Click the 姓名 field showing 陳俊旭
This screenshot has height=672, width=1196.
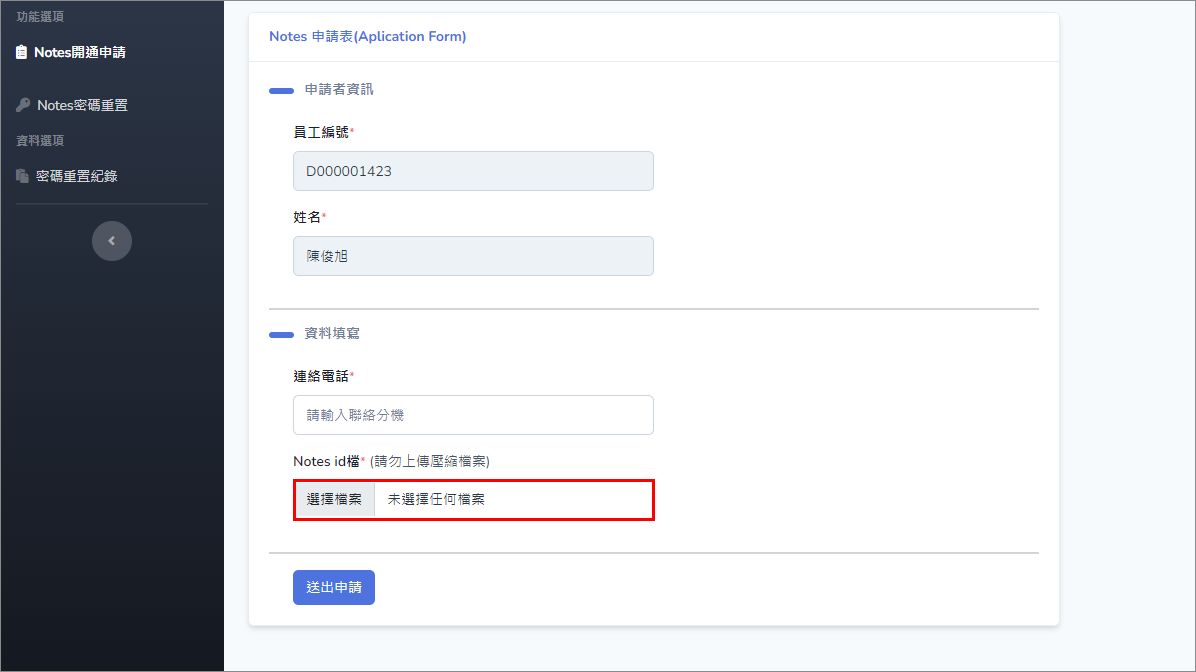point(473,256)
